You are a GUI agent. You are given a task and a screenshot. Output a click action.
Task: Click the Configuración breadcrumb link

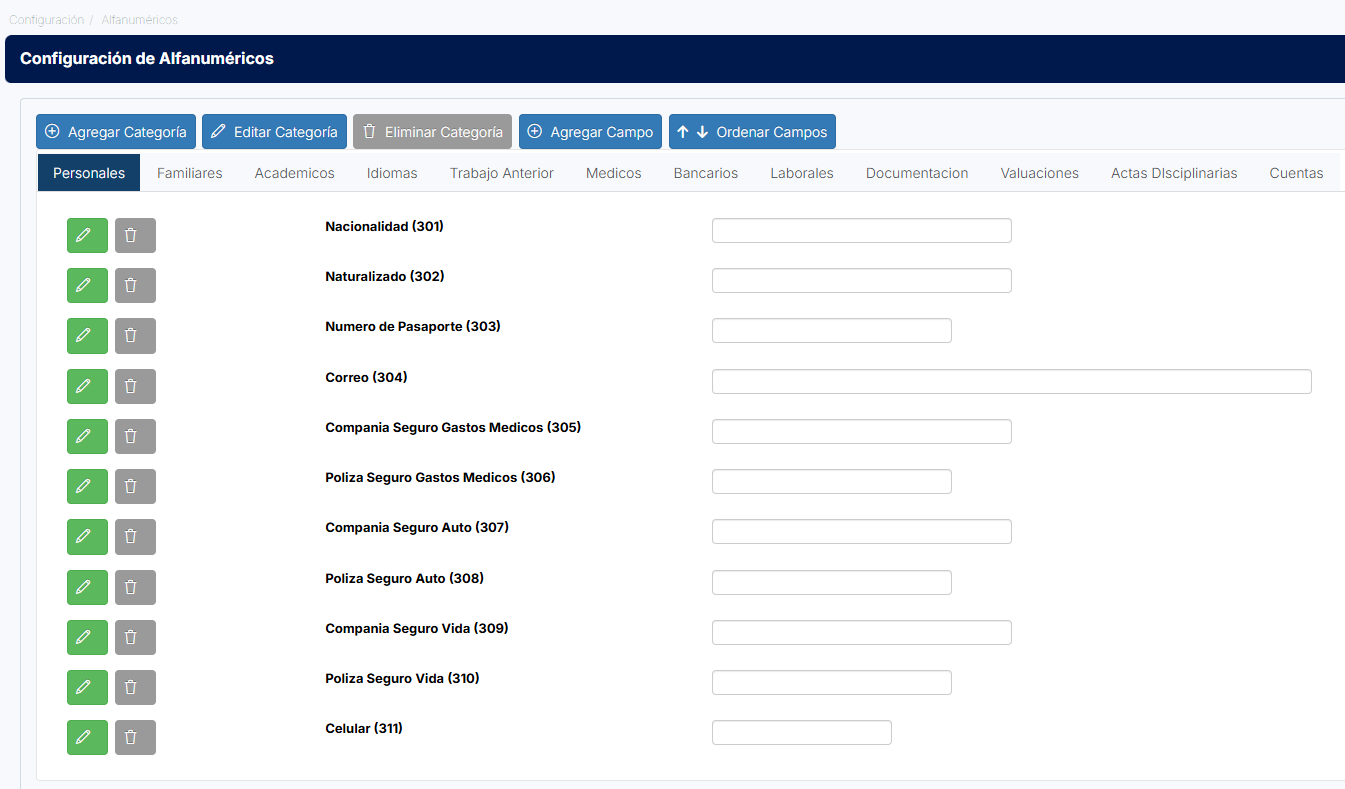[46, 20]
